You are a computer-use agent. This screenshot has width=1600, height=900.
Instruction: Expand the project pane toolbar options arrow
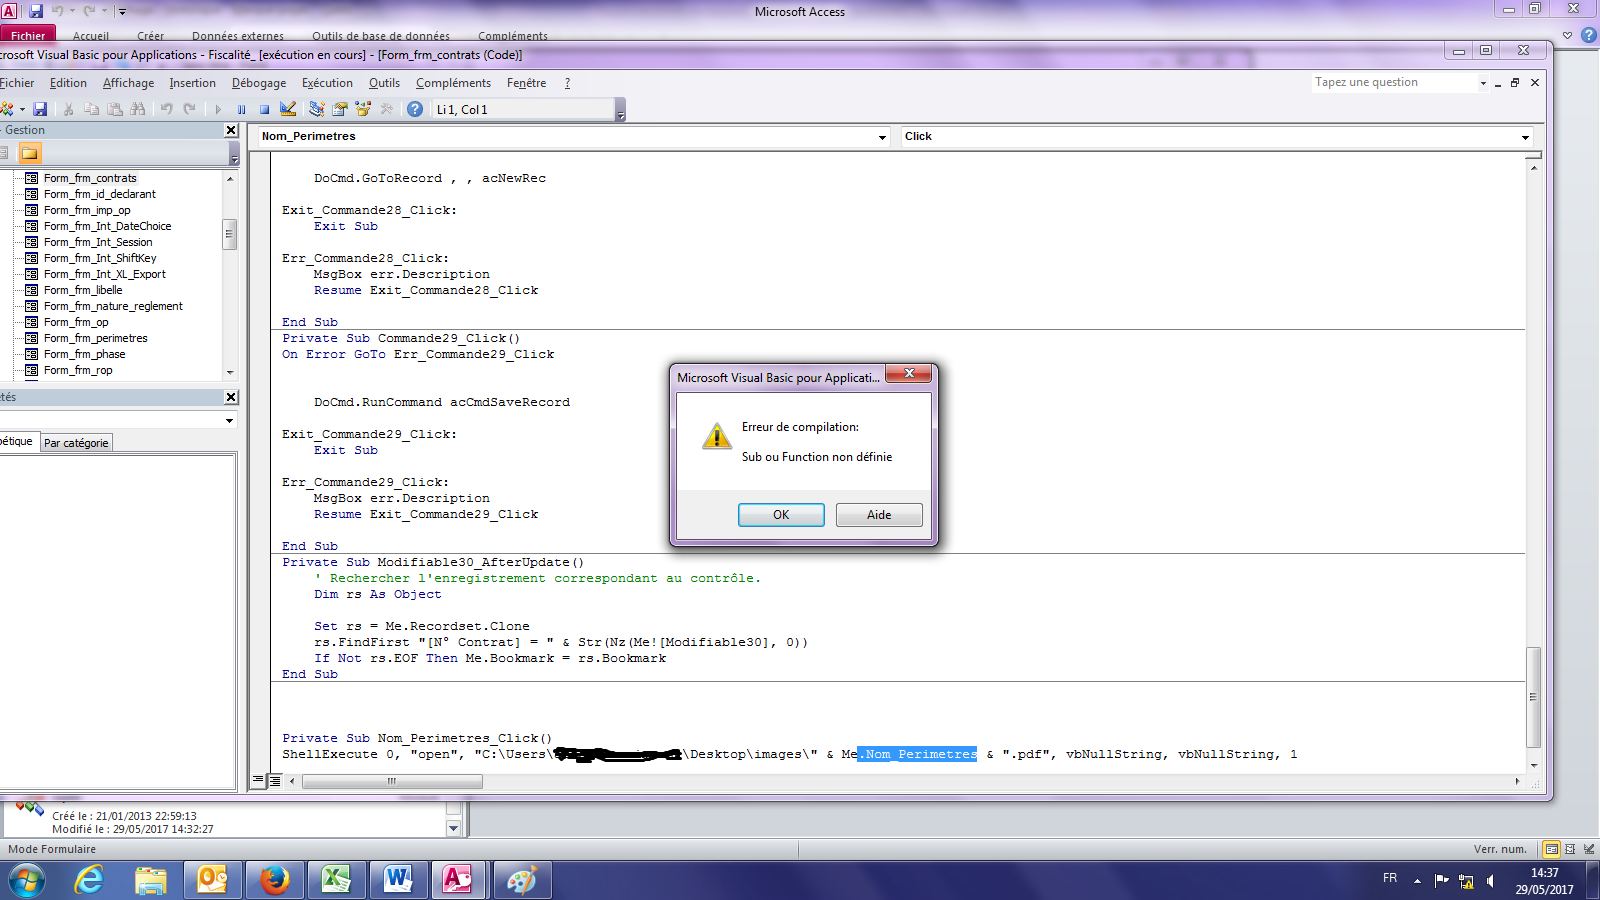pyautogui.click(x=234, y=153)
